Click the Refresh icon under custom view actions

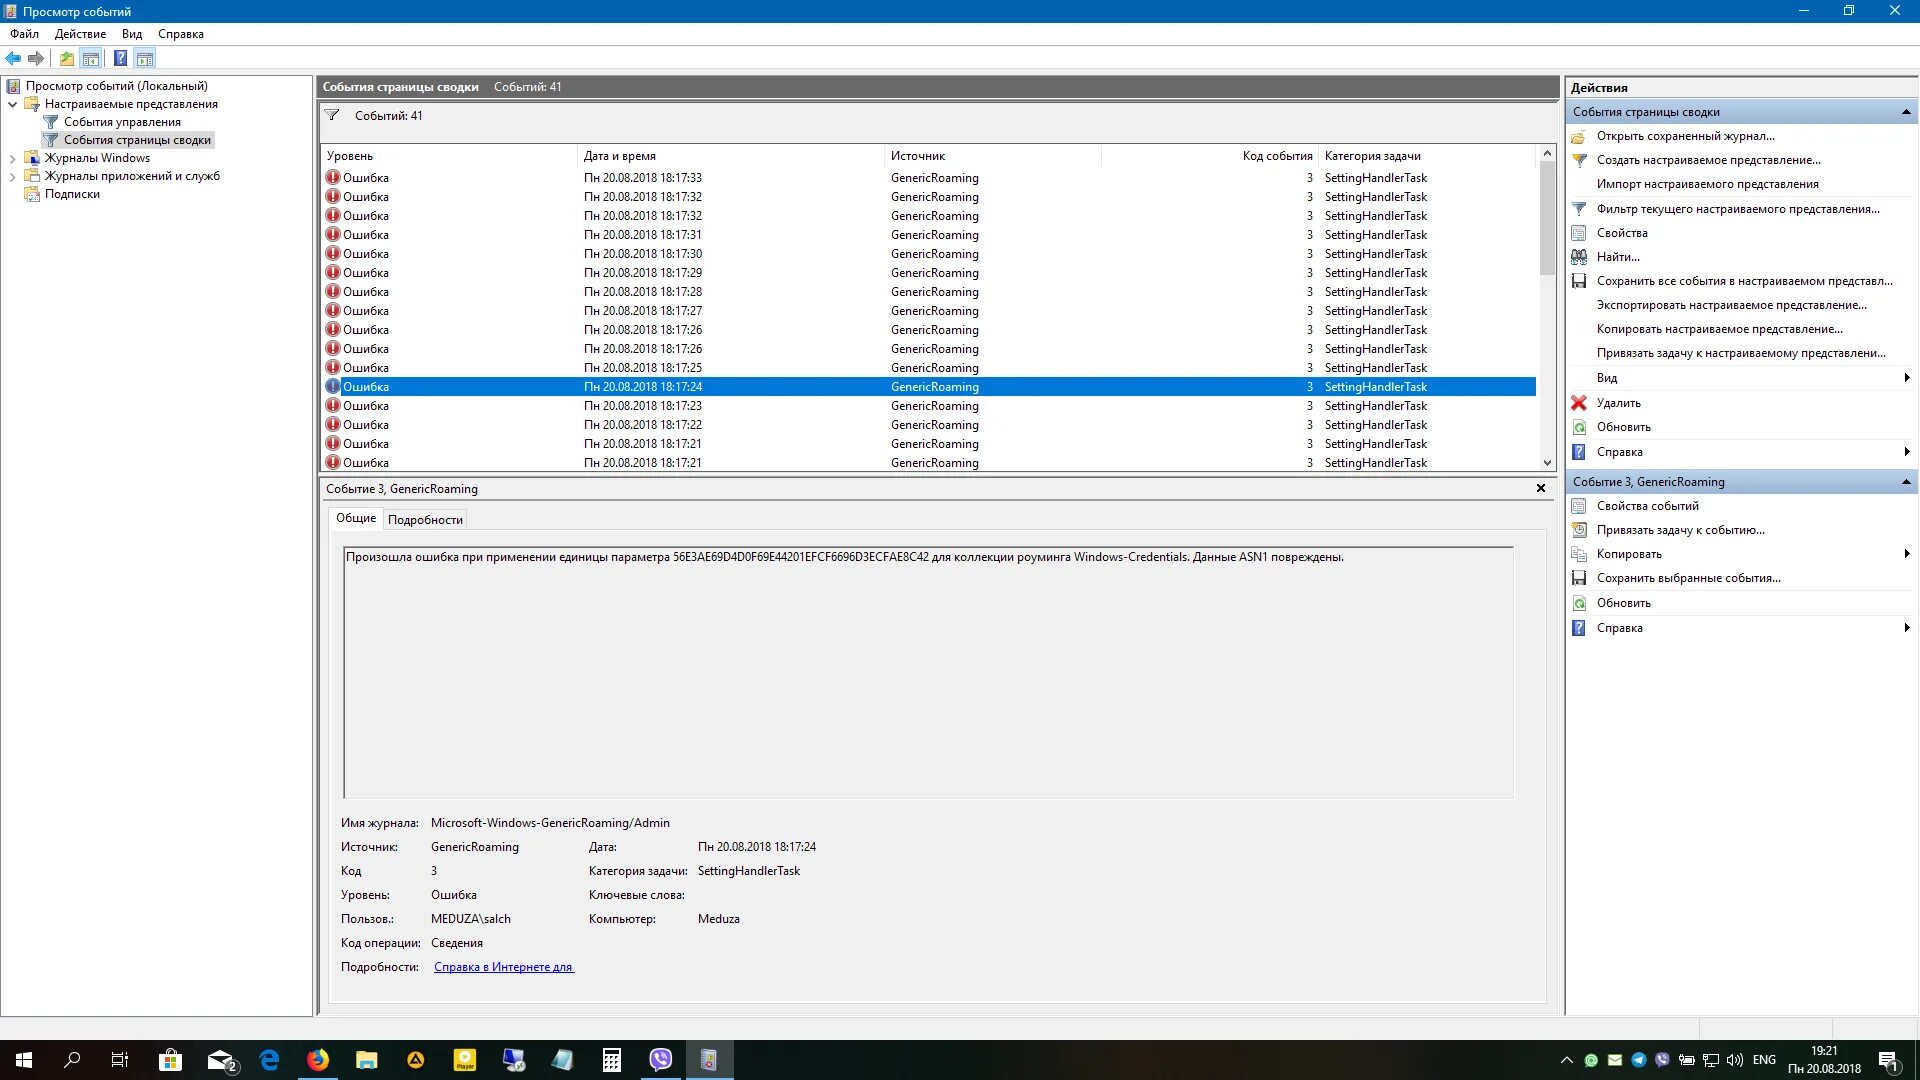click(1579, 427)
